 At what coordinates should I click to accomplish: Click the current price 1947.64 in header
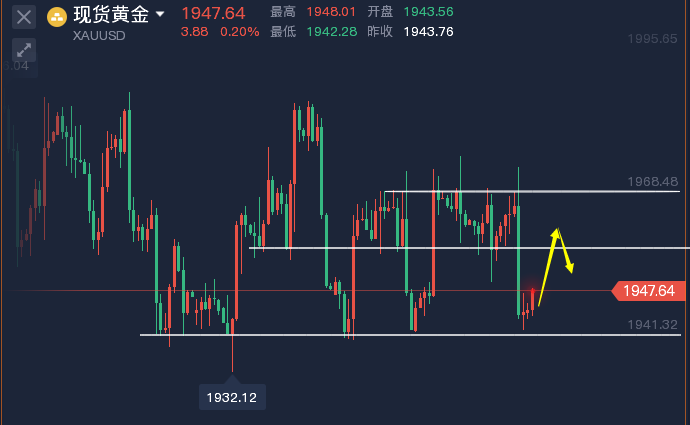(213, 13)
